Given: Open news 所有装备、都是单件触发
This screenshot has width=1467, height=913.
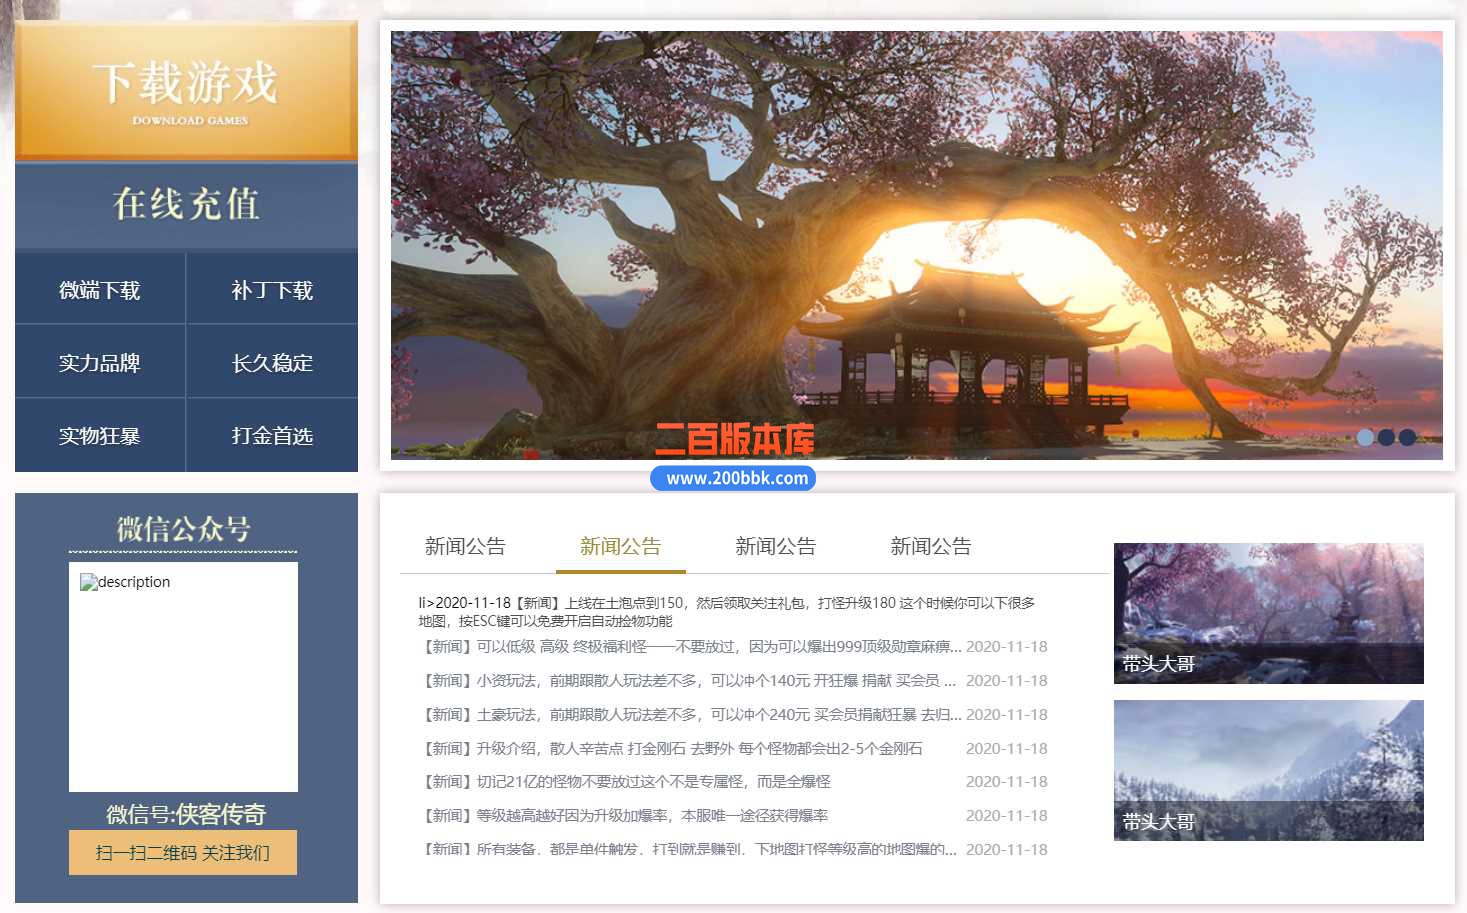Looking at the screenshot, I should tap(690, 850).
